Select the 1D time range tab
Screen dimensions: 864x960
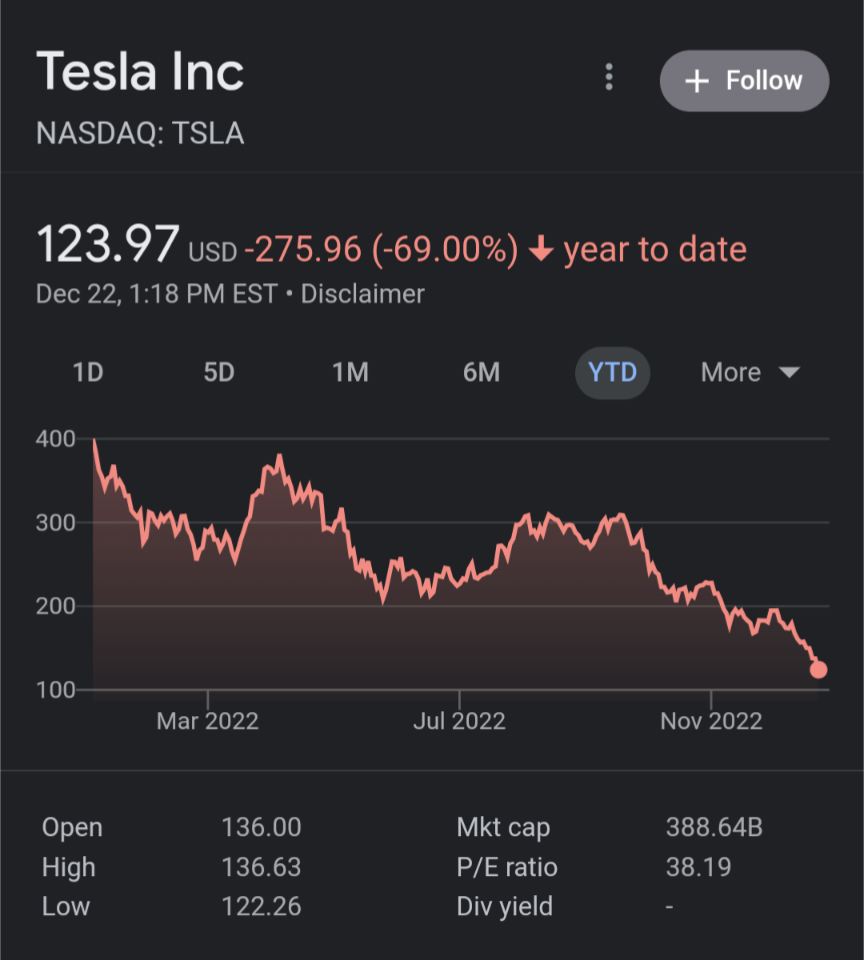pos(88,373)
